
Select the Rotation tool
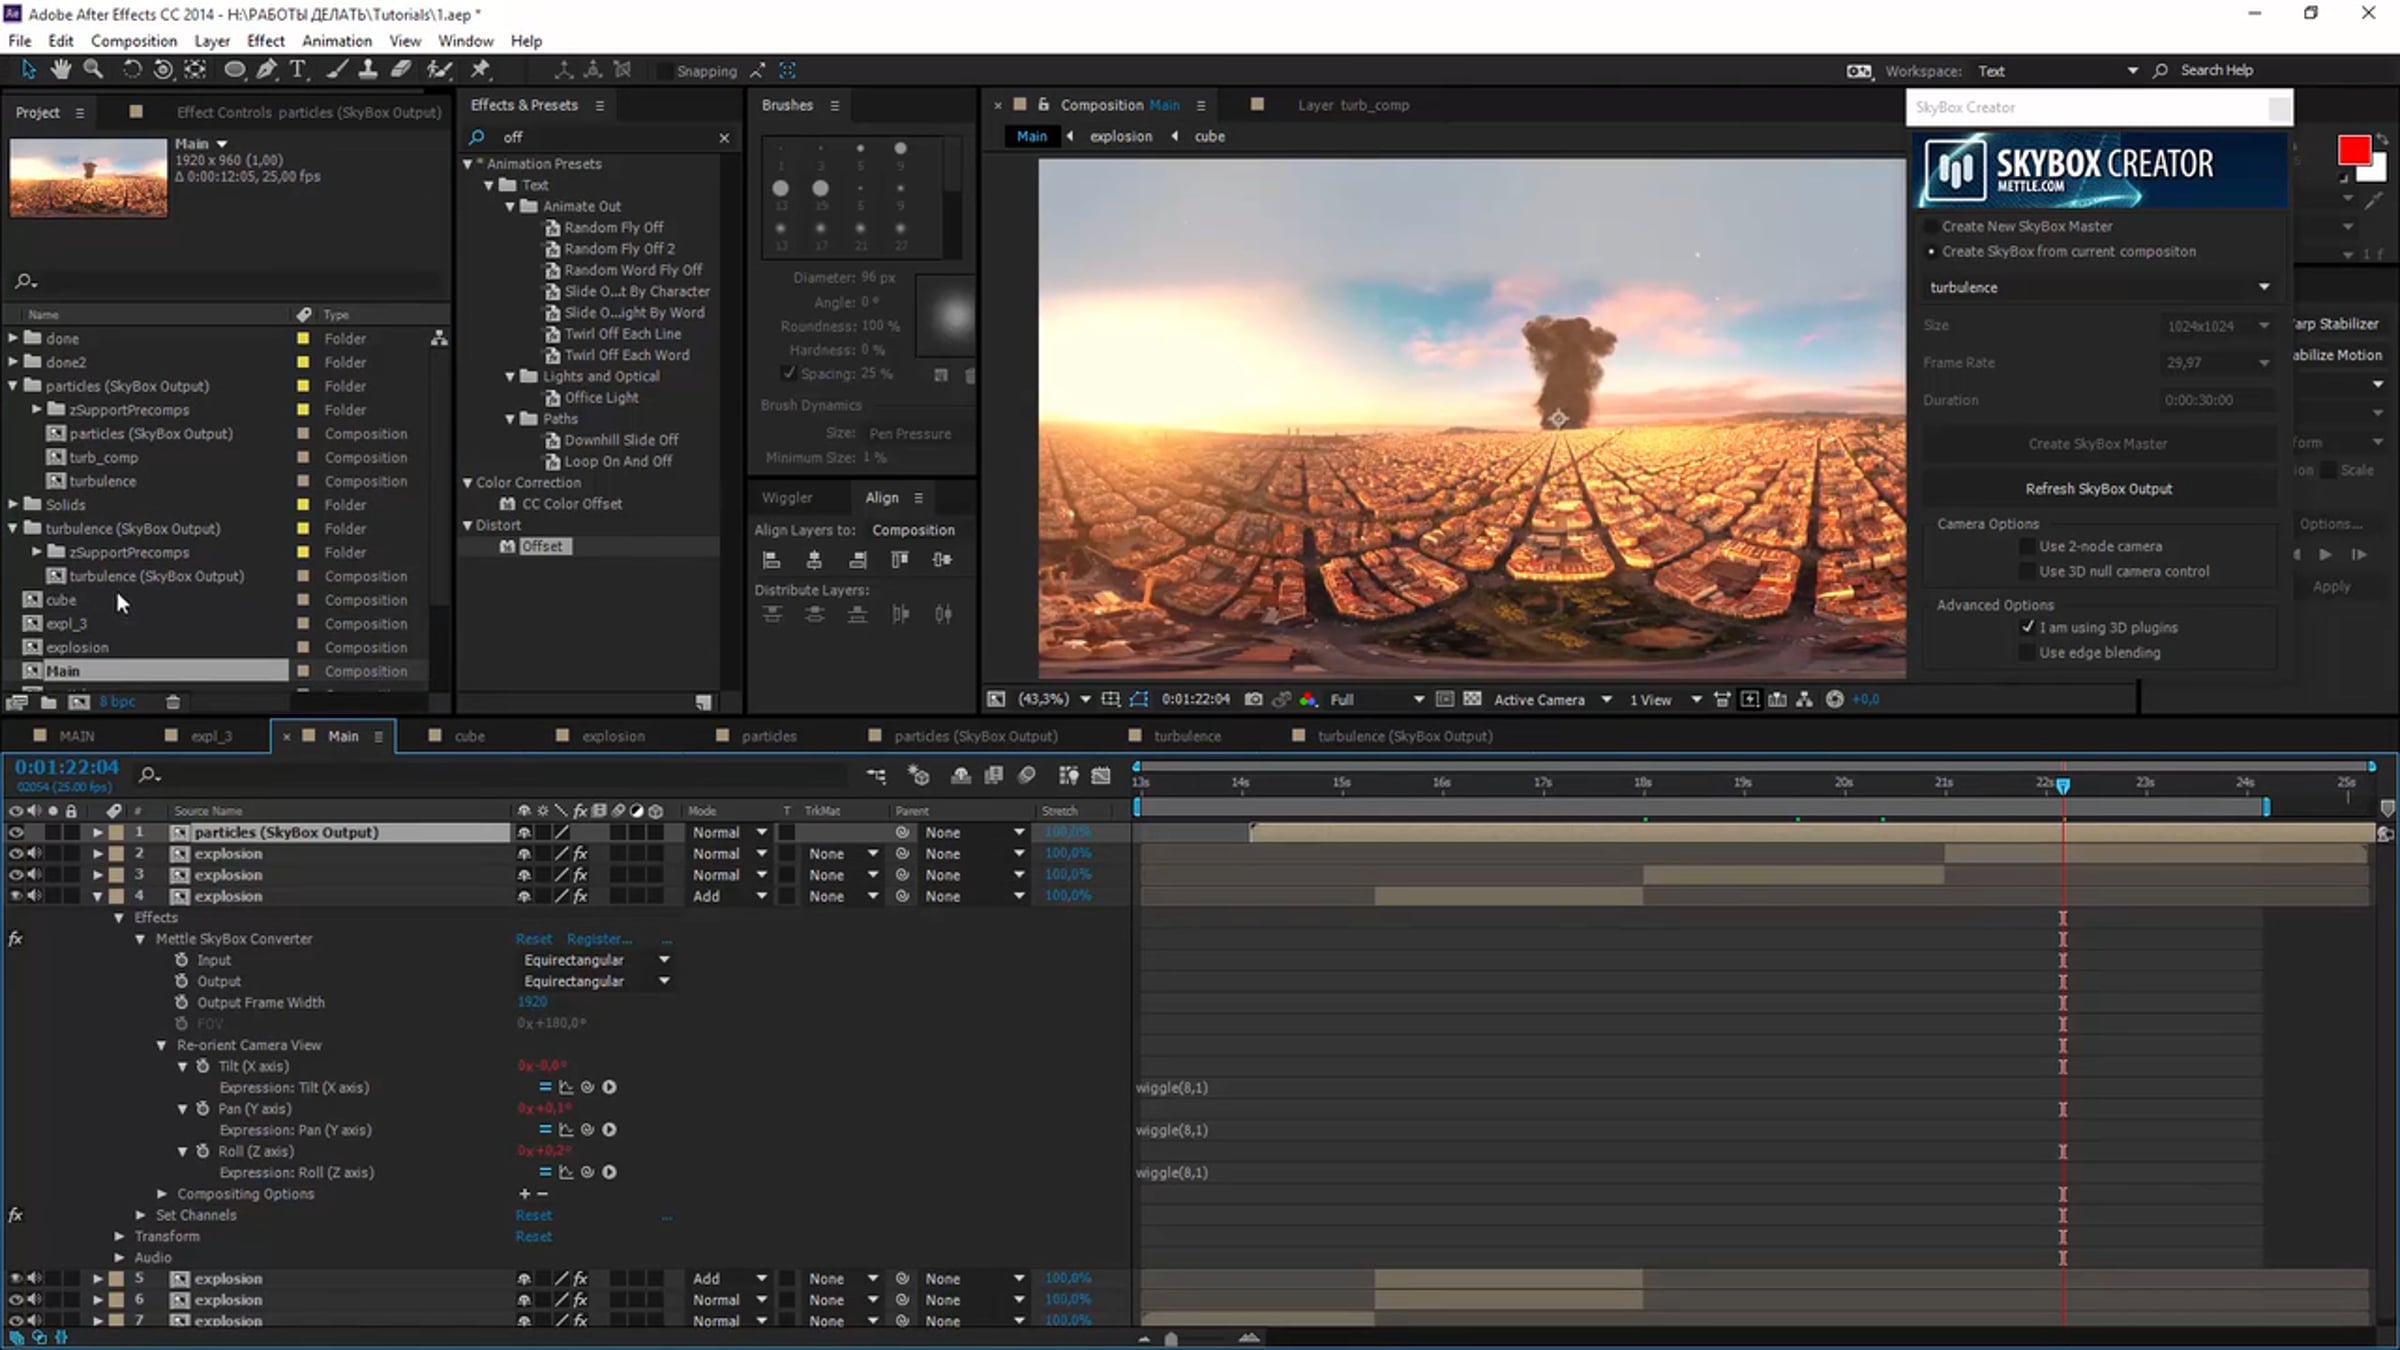tap(131, 69)
